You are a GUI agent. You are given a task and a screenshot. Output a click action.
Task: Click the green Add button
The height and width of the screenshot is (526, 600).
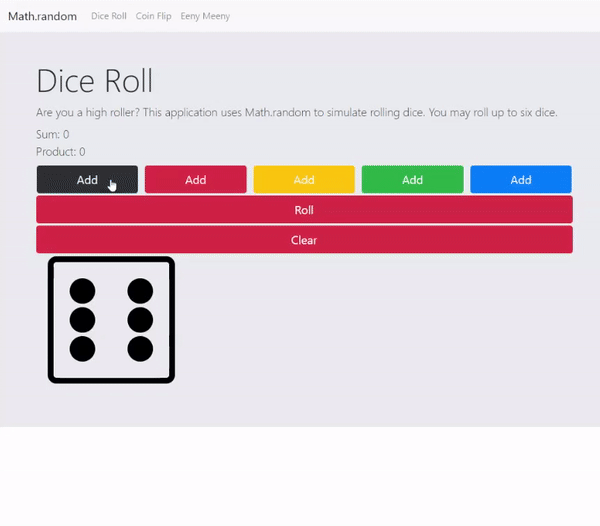[x=412, y=180]
